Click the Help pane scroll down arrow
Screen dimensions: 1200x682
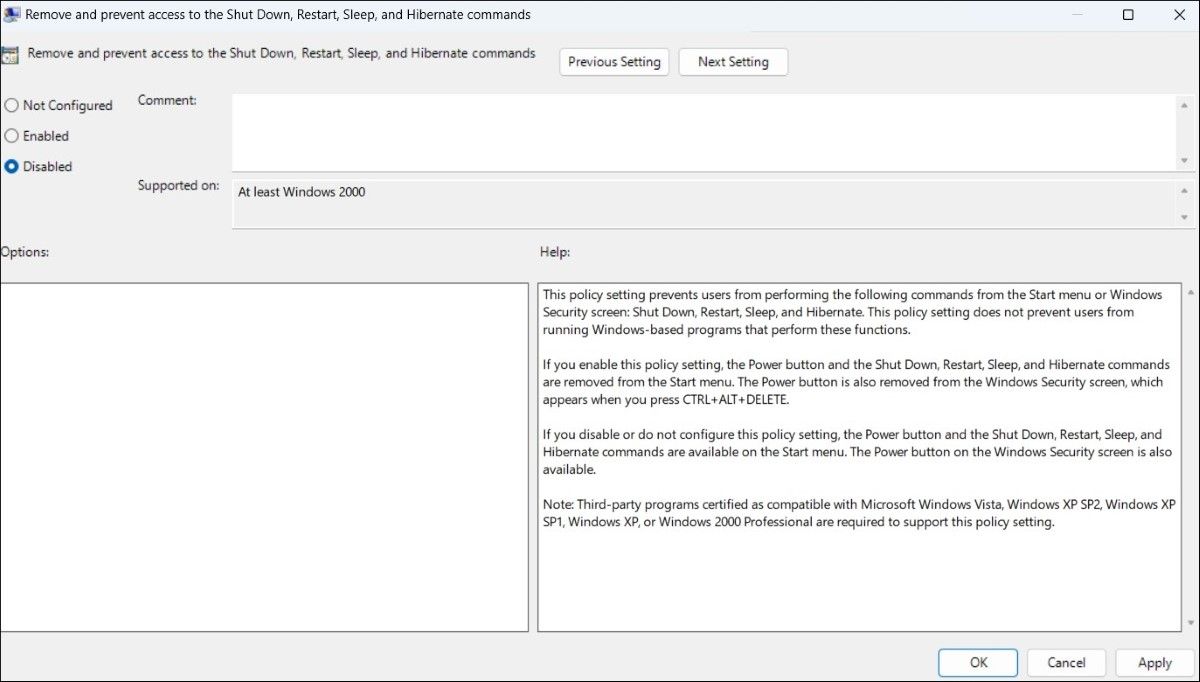click(1189, 622)
